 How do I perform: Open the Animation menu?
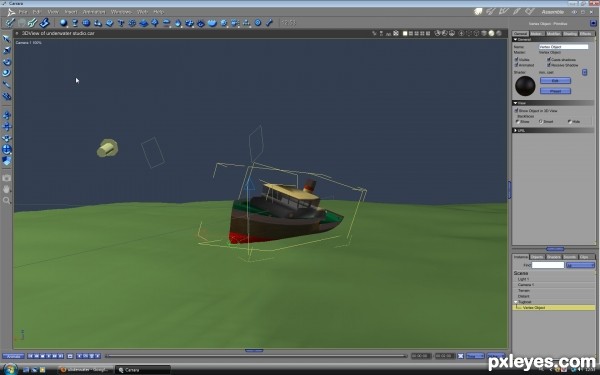pyautogui.click(x=94, y=12)
